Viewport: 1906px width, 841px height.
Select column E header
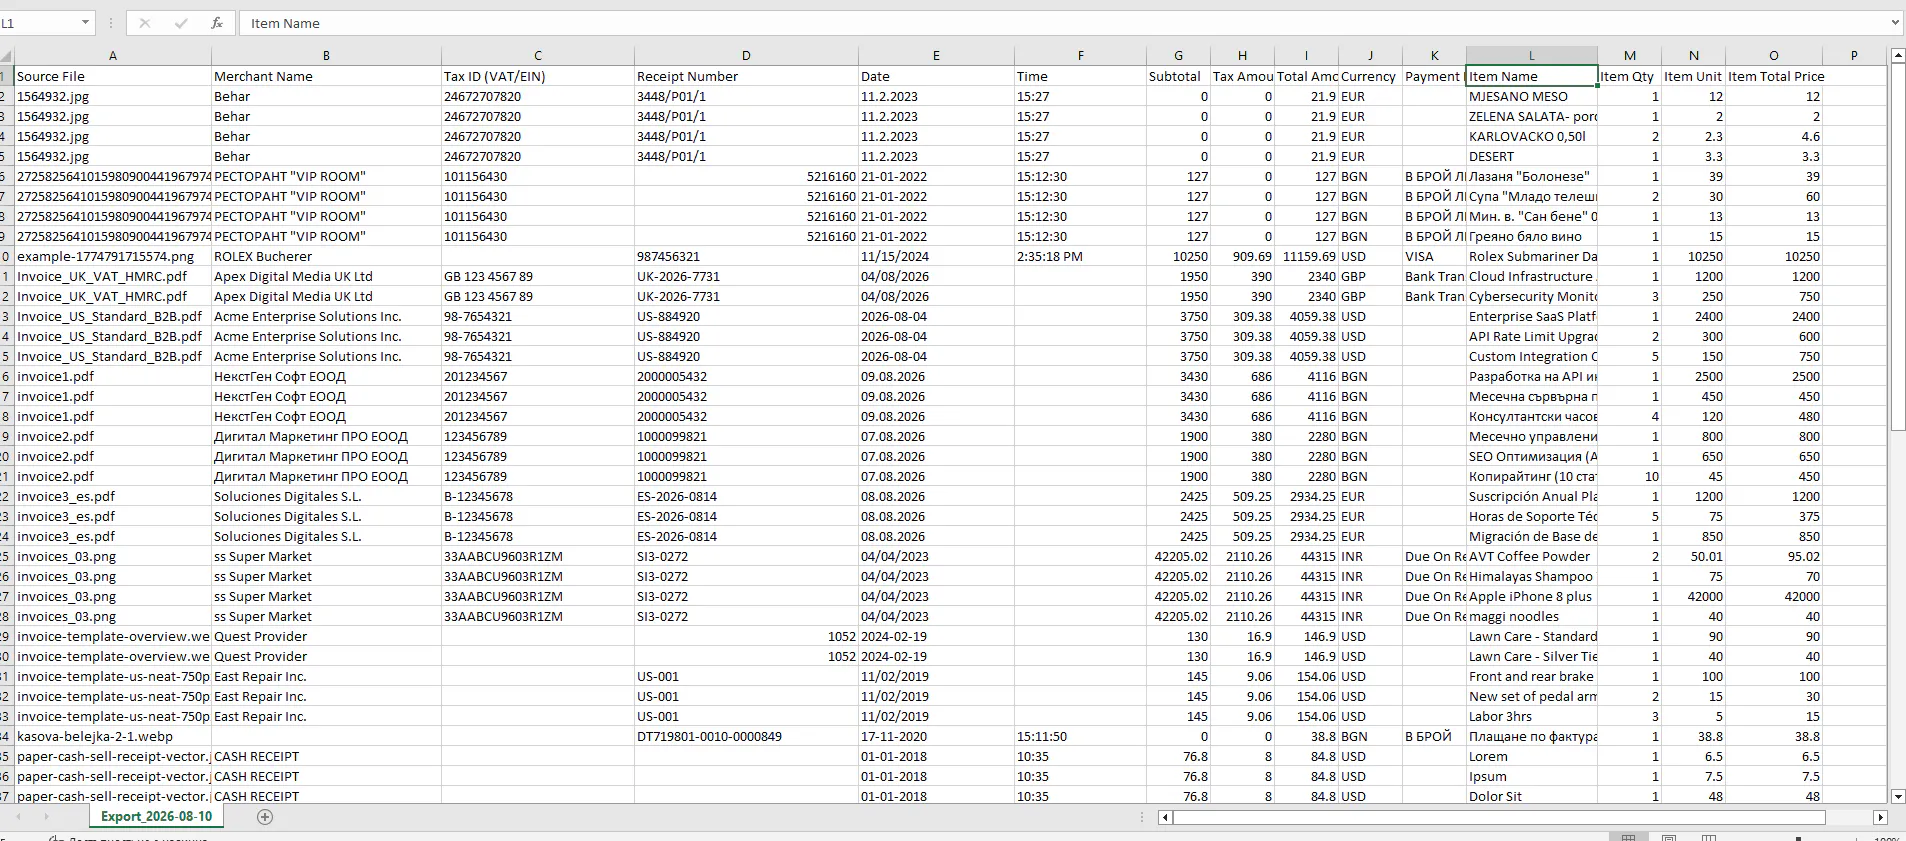(936, 55)
